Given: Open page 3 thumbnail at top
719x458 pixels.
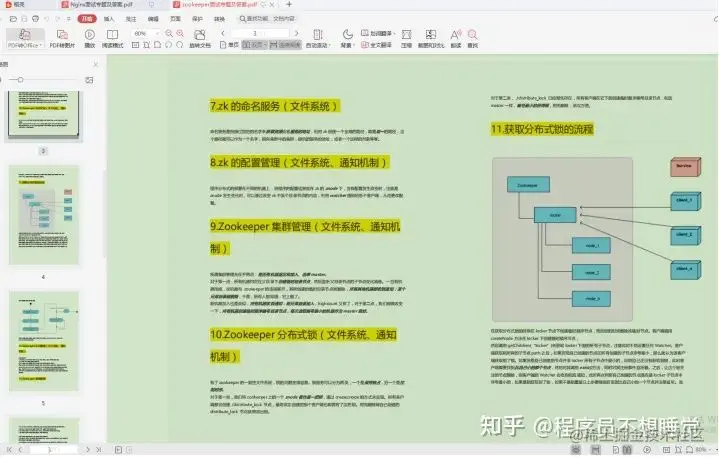Looking at the screenshot, I should point(44,115).
